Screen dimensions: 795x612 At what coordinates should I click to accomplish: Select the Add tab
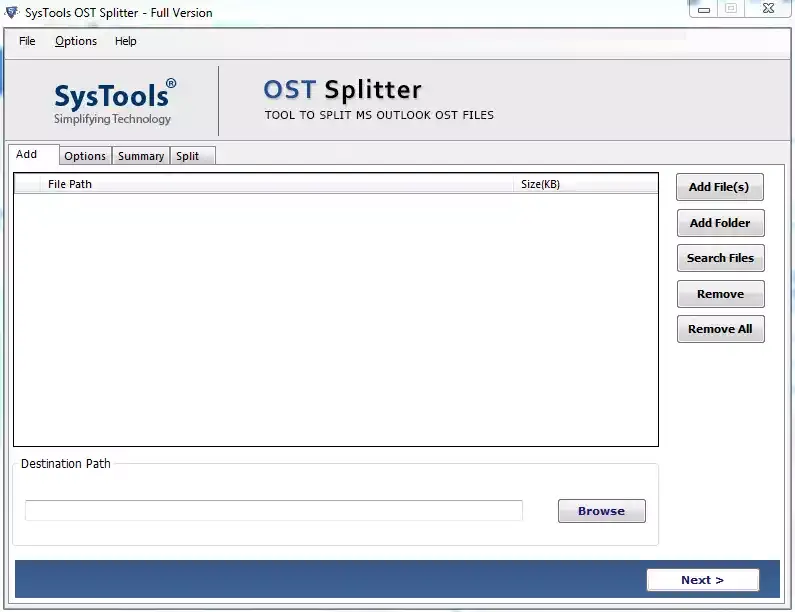tap(33, 154)
